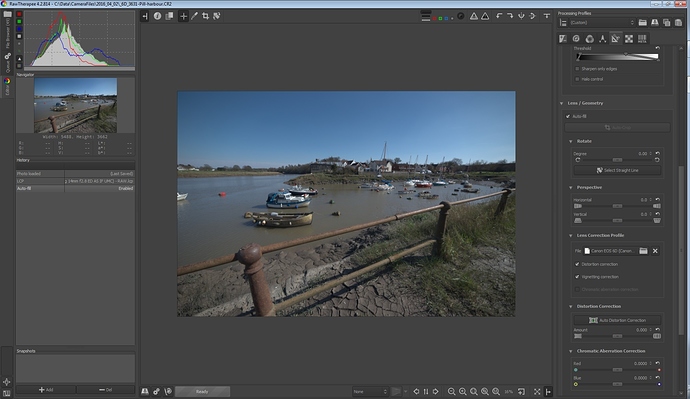
Task: Select the Crop tool
Action: (206, 16)
